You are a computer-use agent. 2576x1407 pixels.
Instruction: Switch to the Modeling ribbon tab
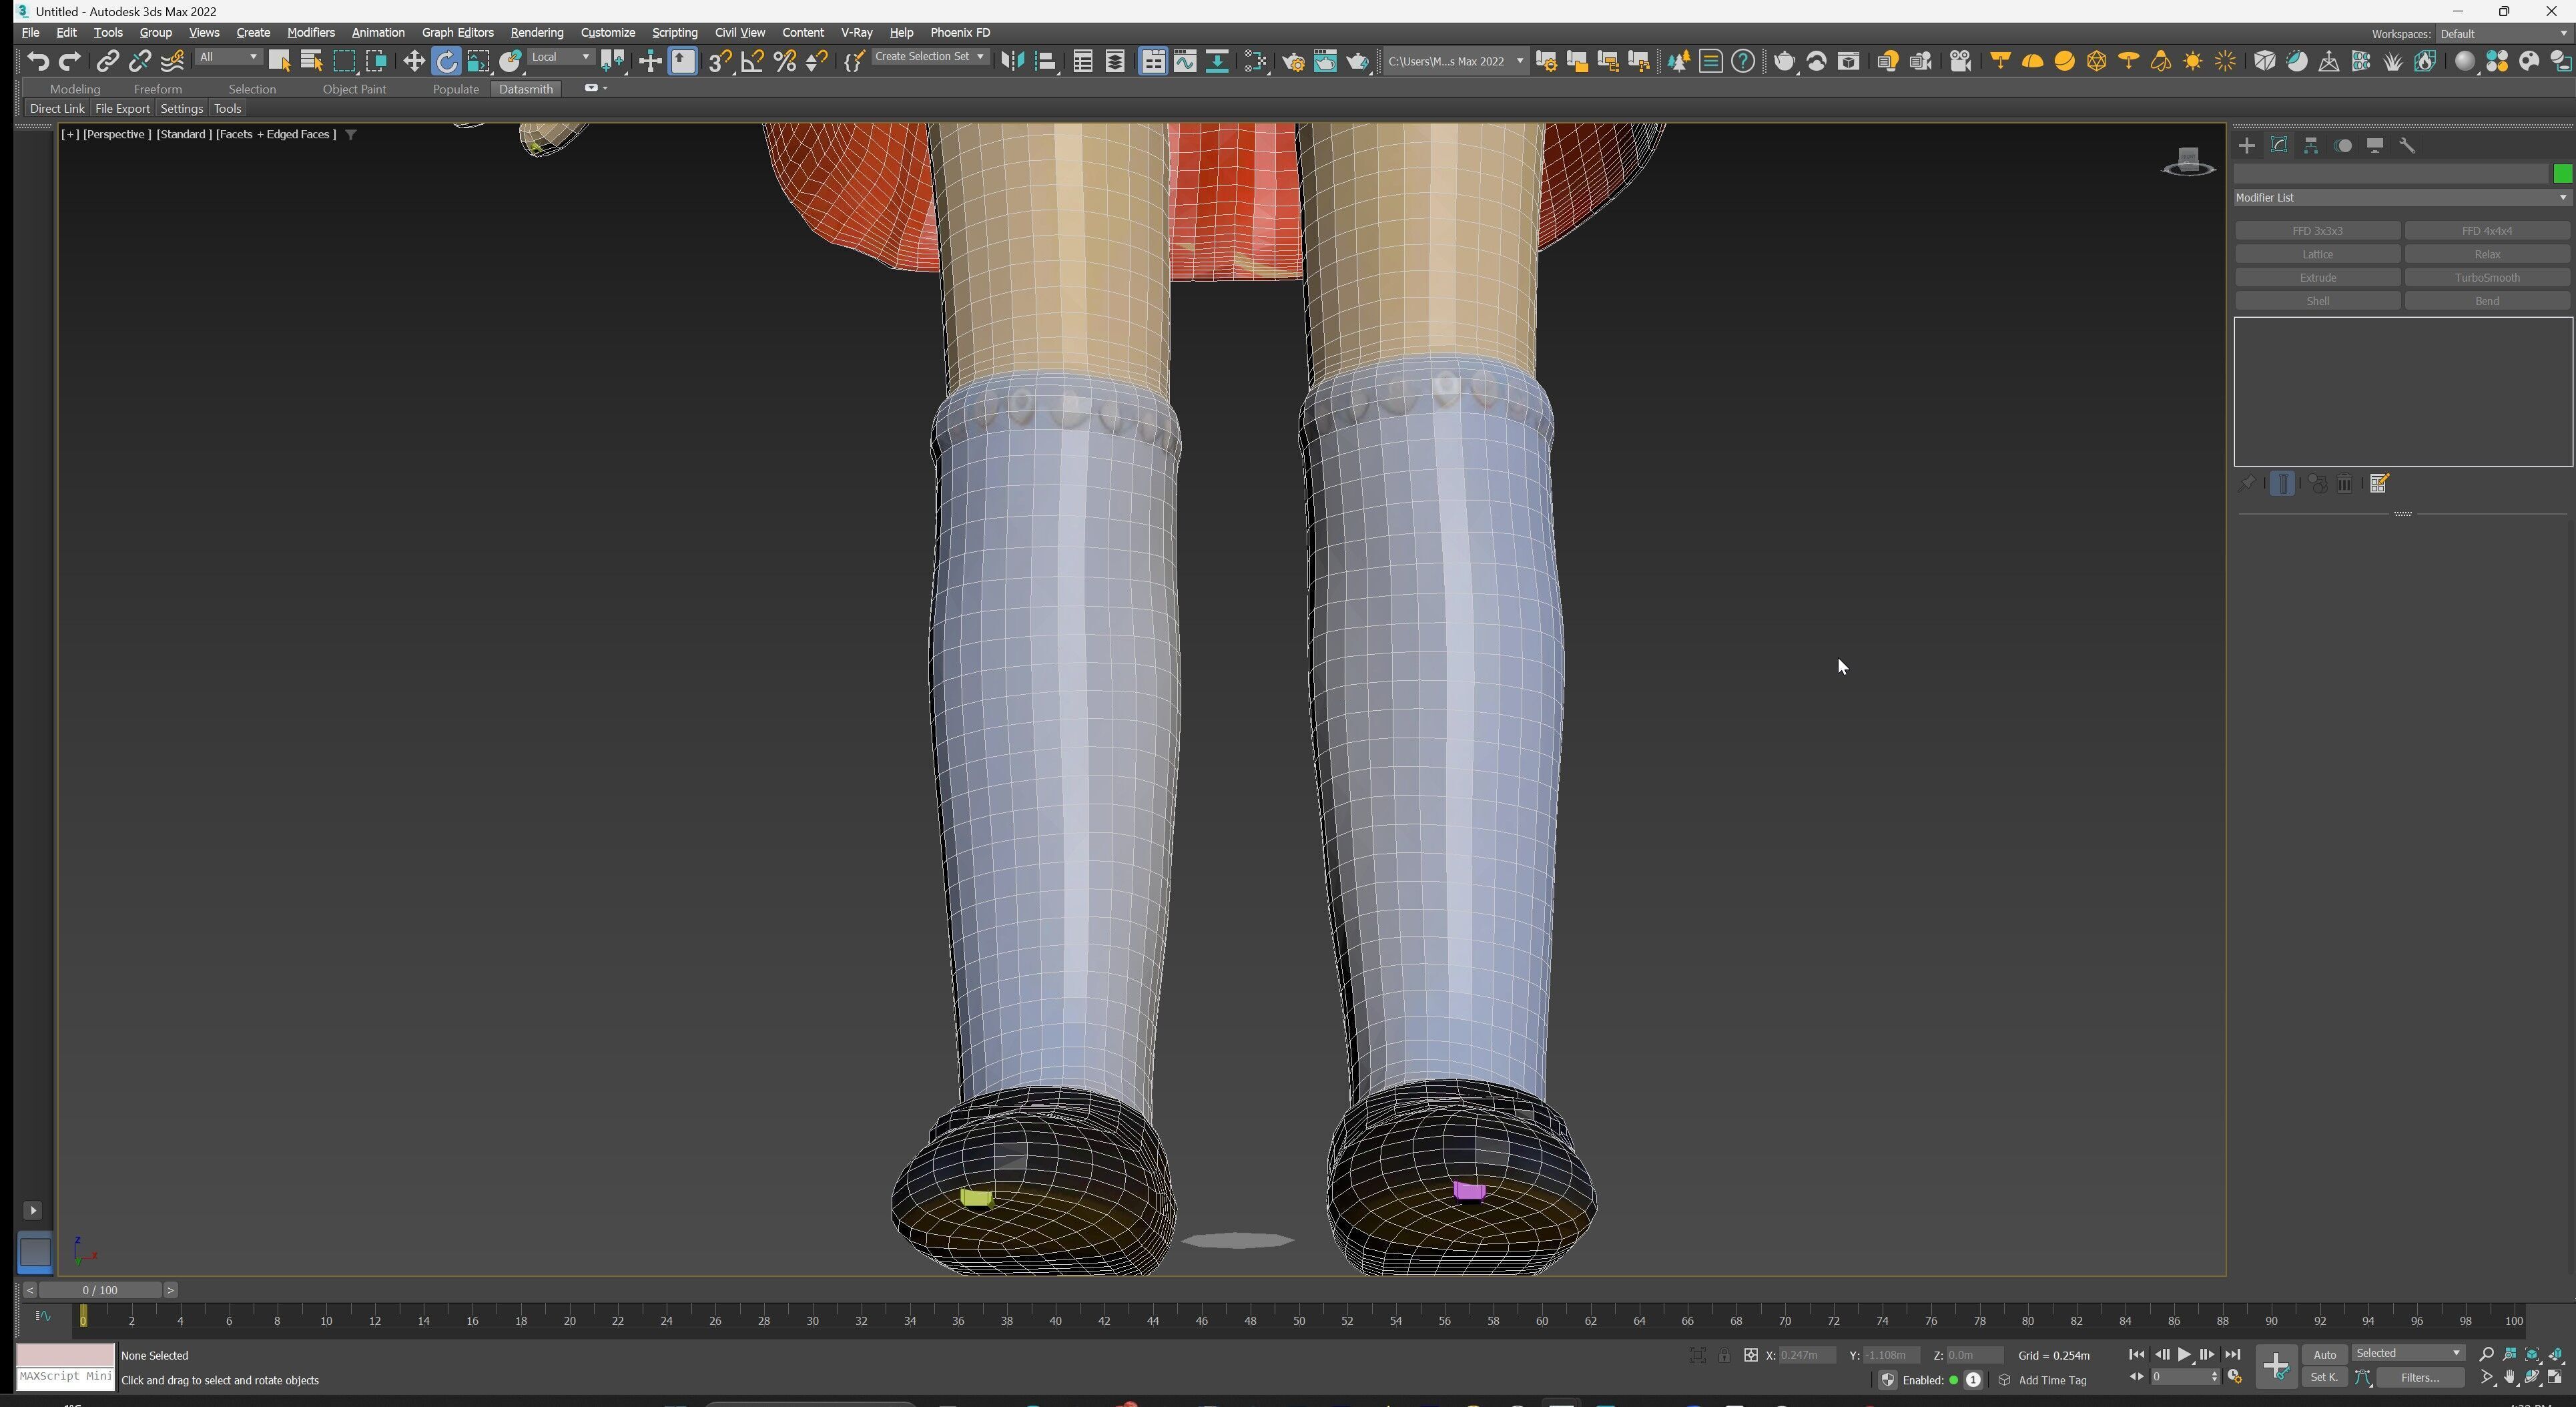[x=75, y=89]
